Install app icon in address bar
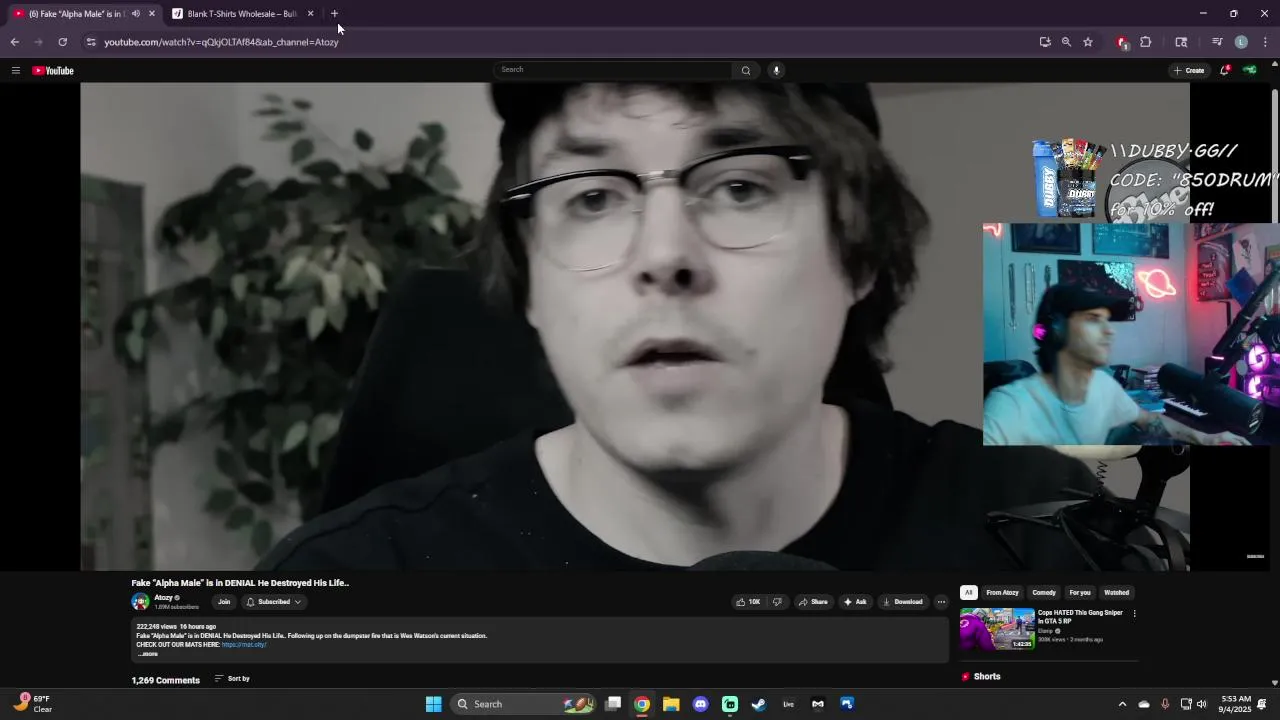The height and width of the screenshot is (720, 1280). 1045,42
